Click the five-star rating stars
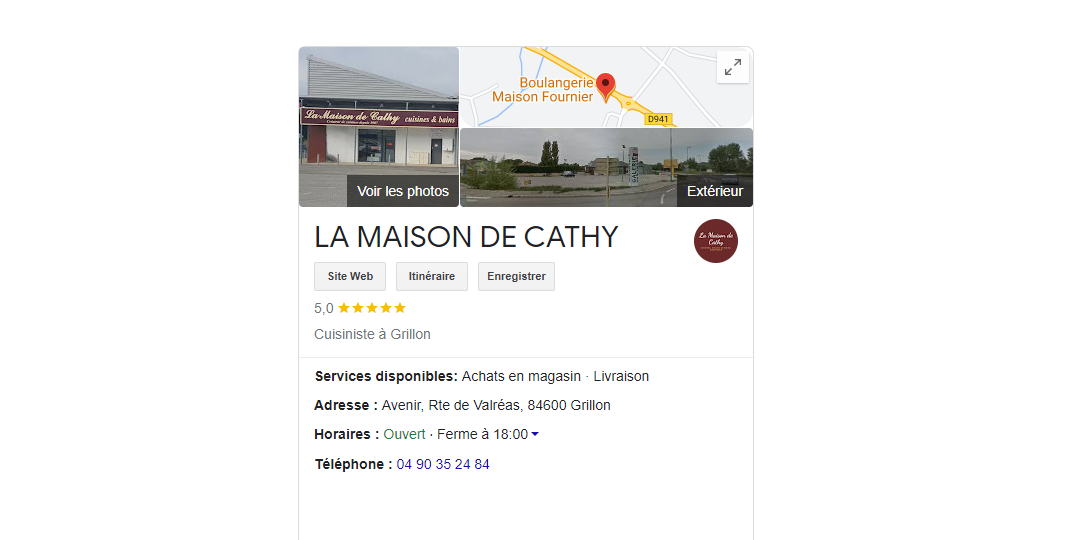1080x540 pixels. (372, 308)
